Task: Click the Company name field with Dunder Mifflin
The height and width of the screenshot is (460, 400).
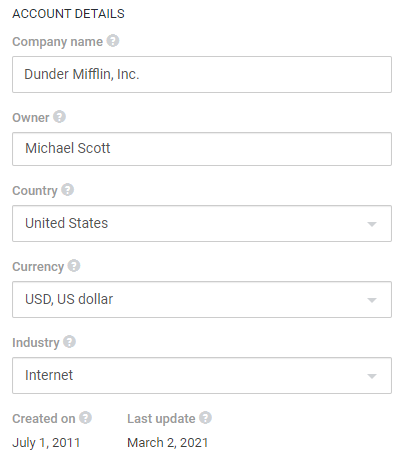Action: (202, 74)
